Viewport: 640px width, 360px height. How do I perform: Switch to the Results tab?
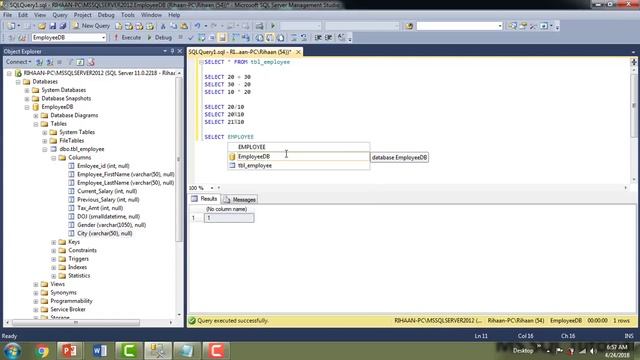pos(204,199)
